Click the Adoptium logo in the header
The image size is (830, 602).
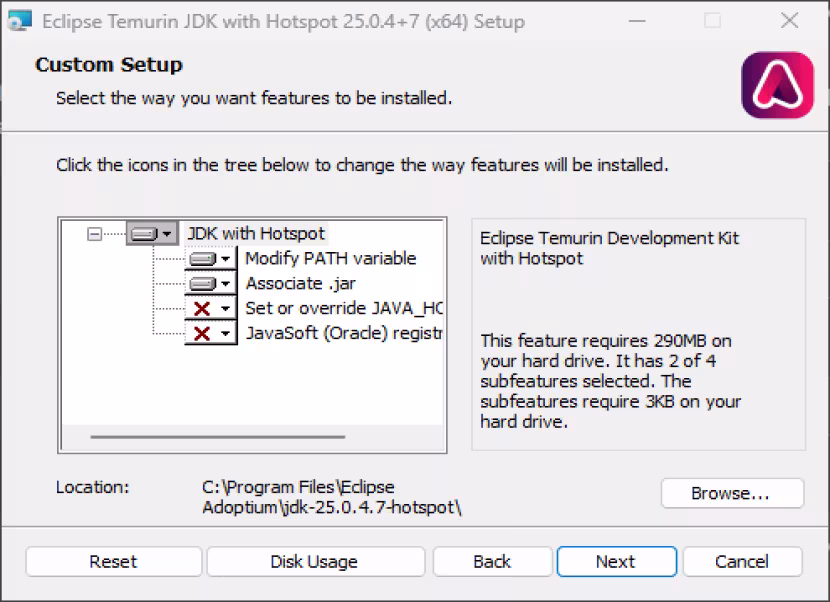tap(778, 85)
